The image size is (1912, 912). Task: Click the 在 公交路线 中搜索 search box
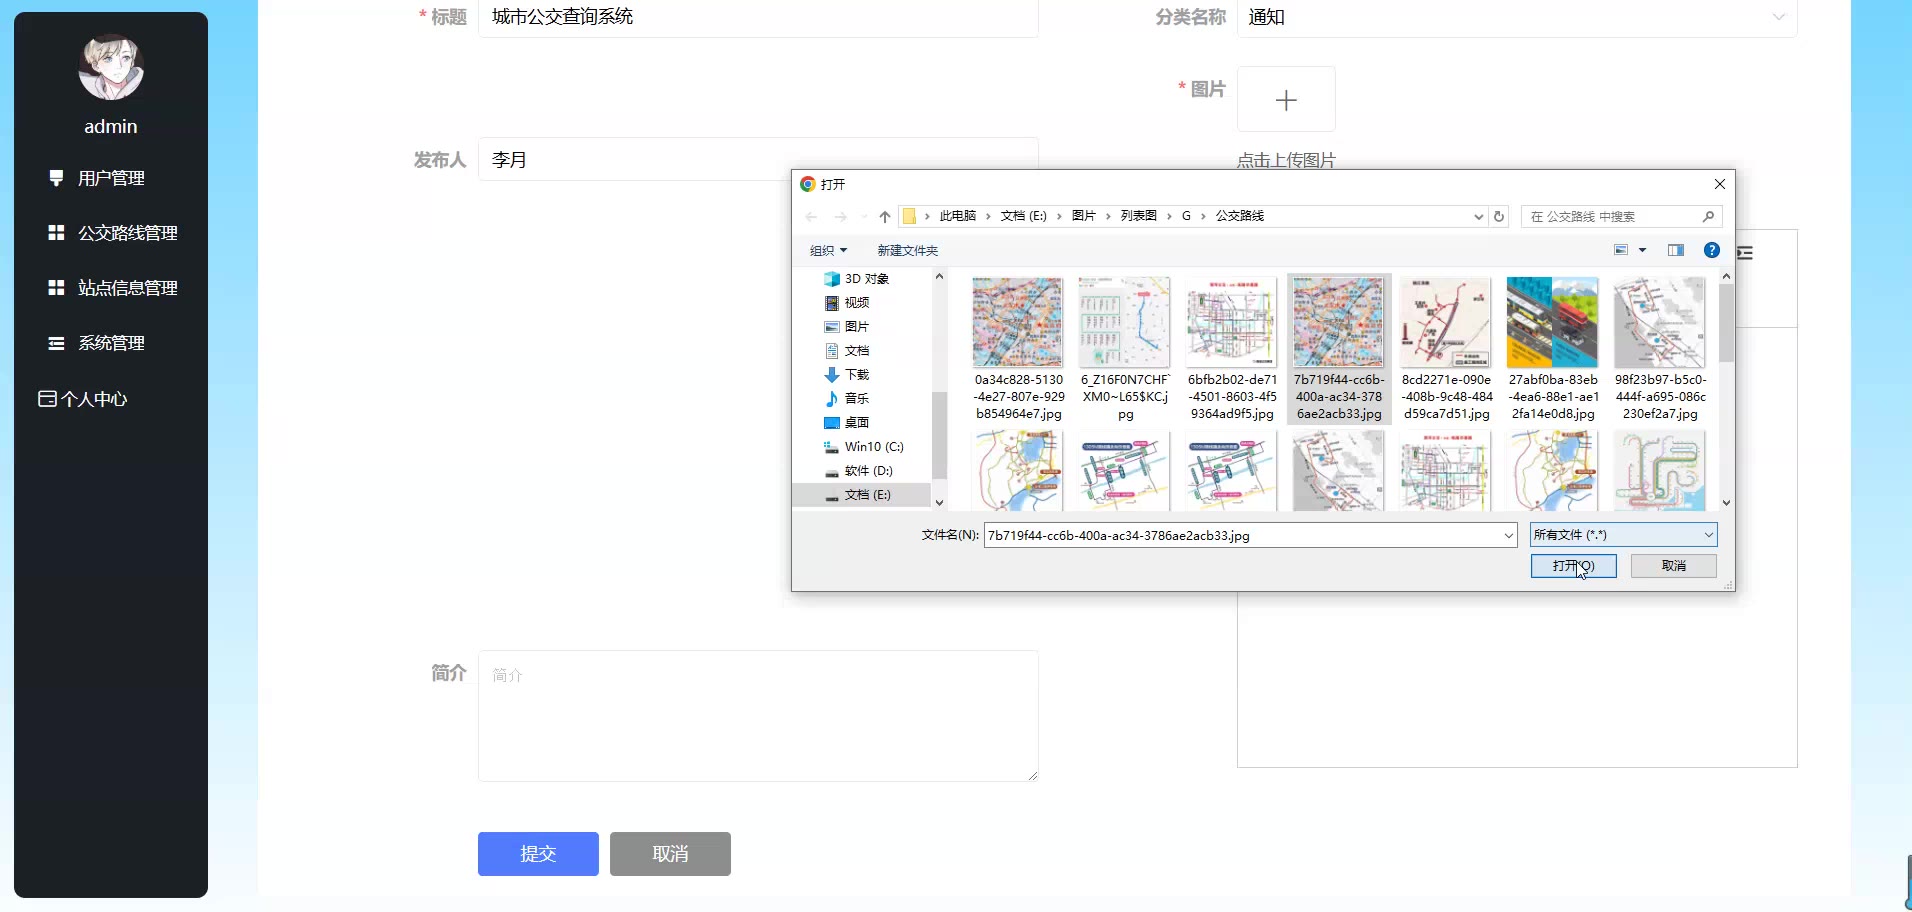(x=1620, y=216)
